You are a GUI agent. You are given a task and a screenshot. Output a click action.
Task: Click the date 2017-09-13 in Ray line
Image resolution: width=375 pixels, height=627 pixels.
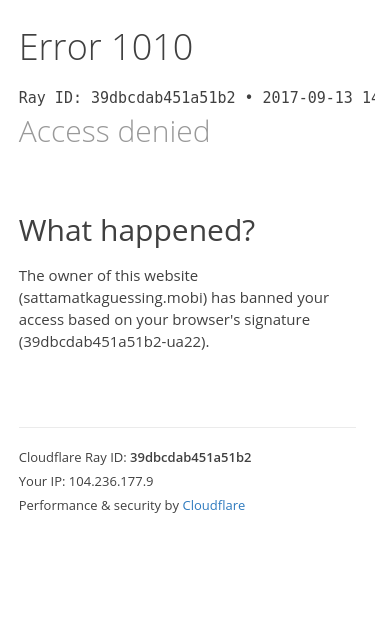(307, 98)
